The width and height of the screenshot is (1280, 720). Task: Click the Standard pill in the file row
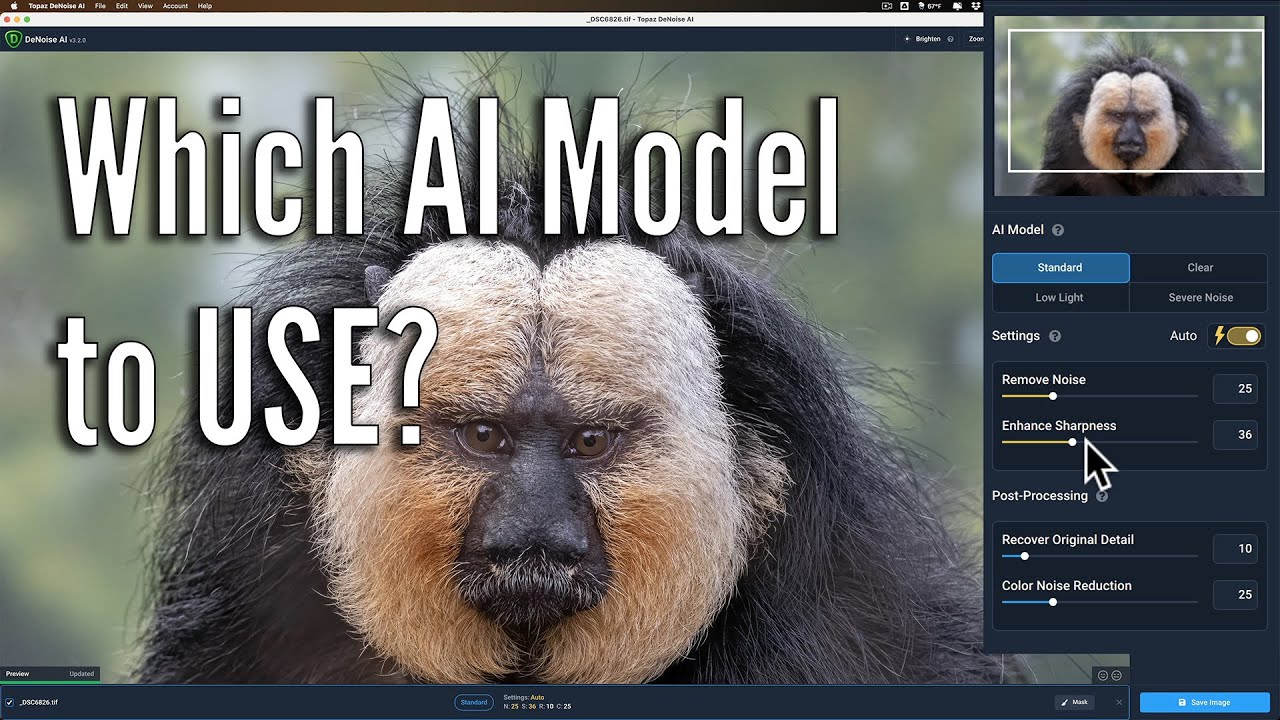tap(474, 702)
